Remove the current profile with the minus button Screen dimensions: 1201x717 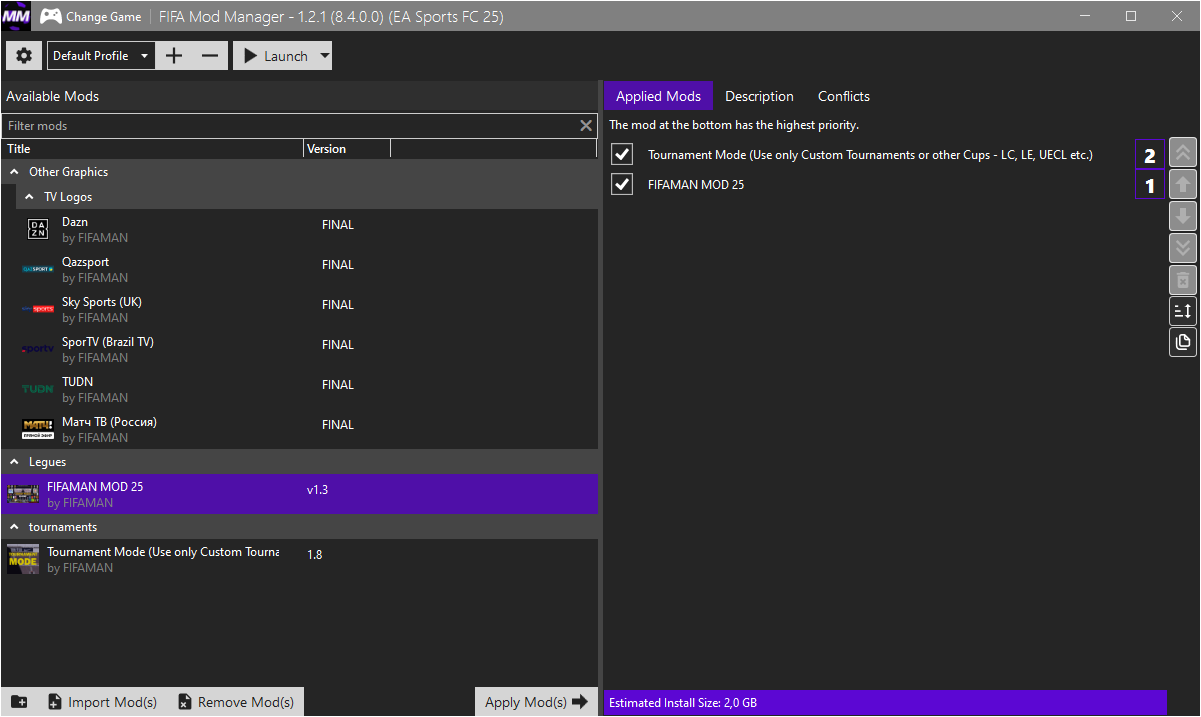[210, 56]
